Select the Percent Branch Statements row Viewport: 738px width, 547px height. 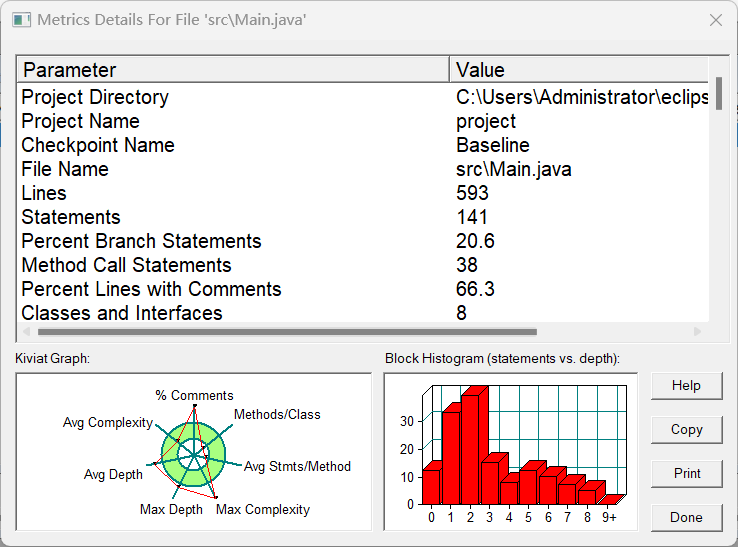pos(362,241)
